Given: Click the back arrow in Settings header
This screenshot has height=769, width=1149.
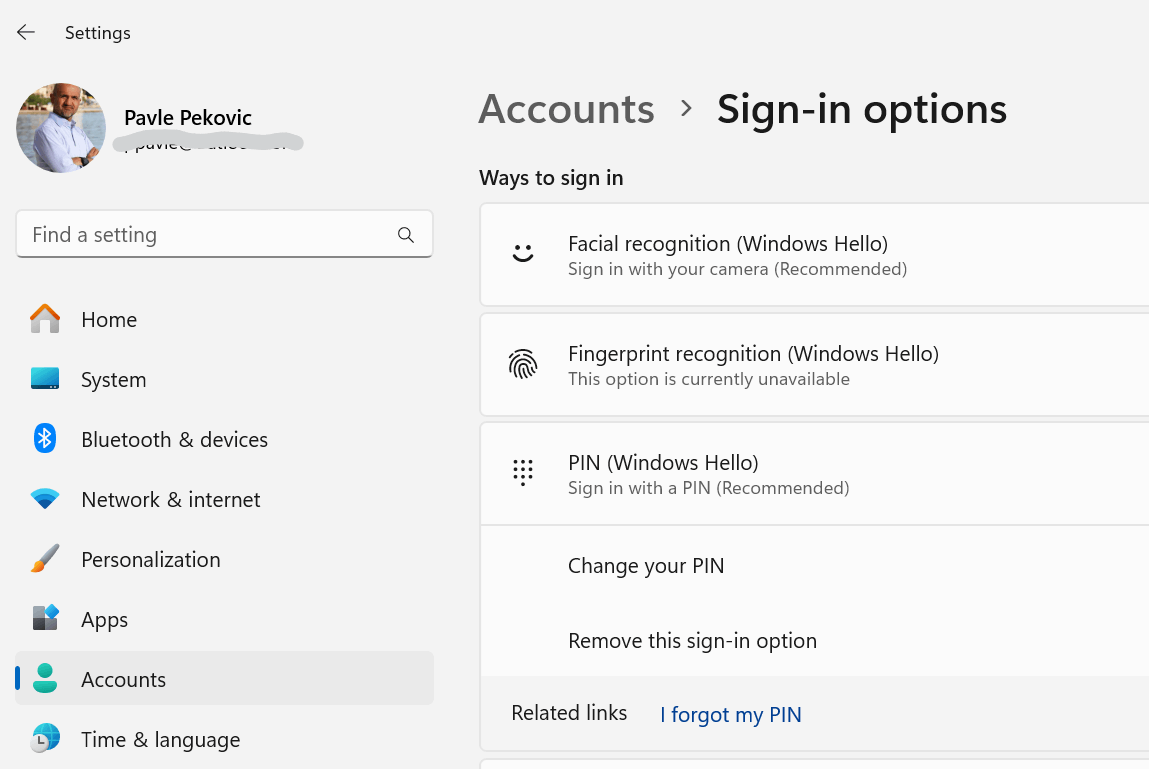Looking at the screenshot, I should (26, 32).
